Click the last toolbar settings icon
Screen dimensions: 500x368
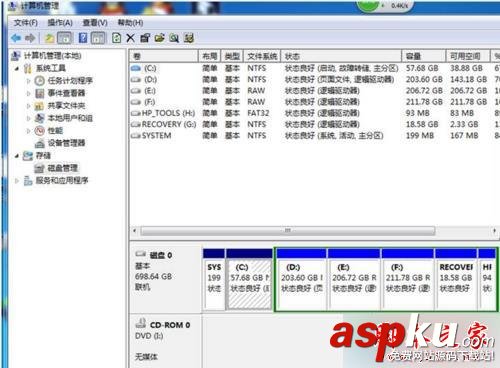pos(189,38)
